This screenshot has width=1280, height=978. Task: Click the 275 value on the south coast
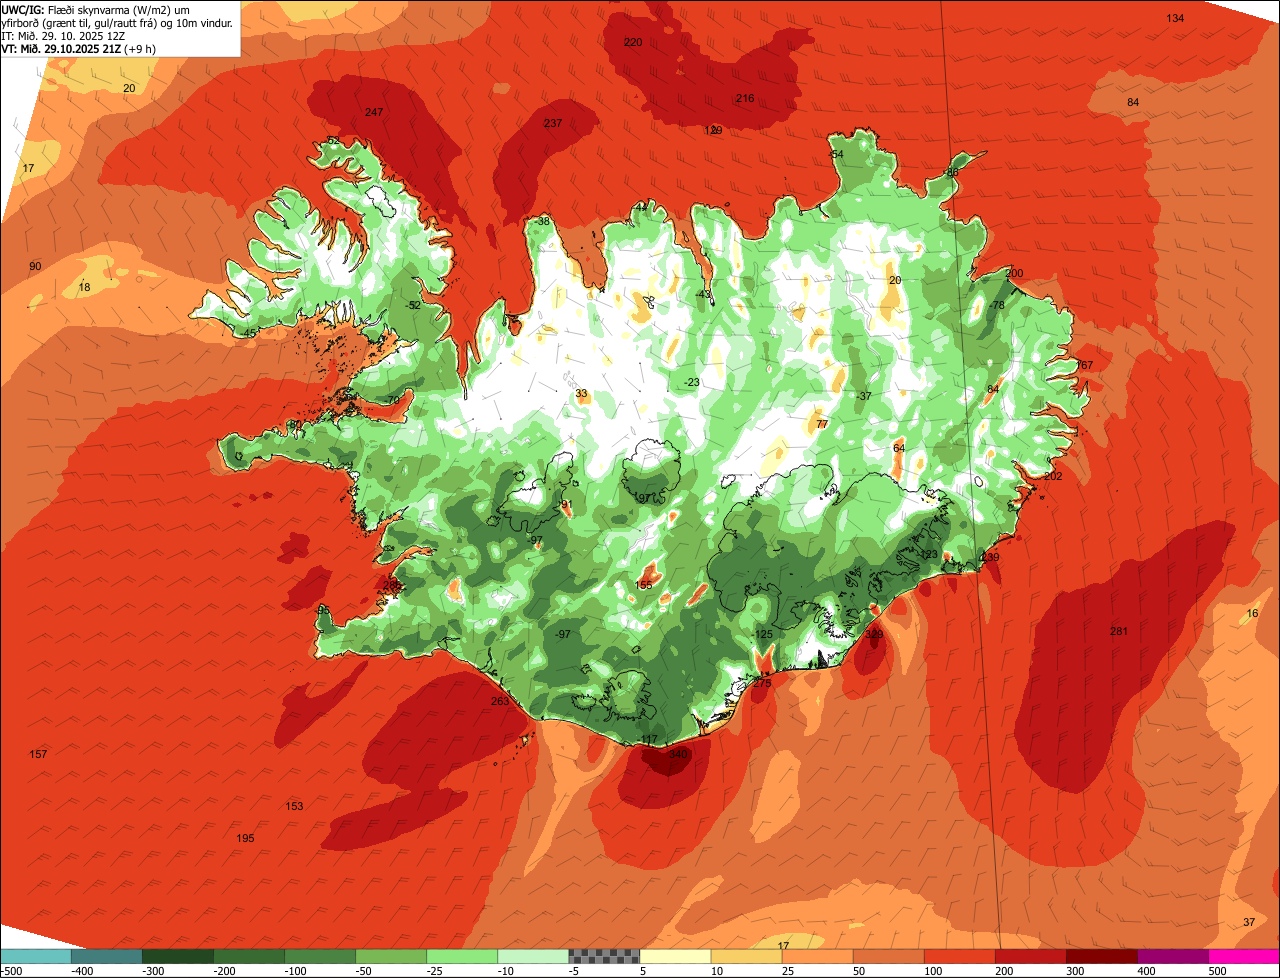click(762, 683)
